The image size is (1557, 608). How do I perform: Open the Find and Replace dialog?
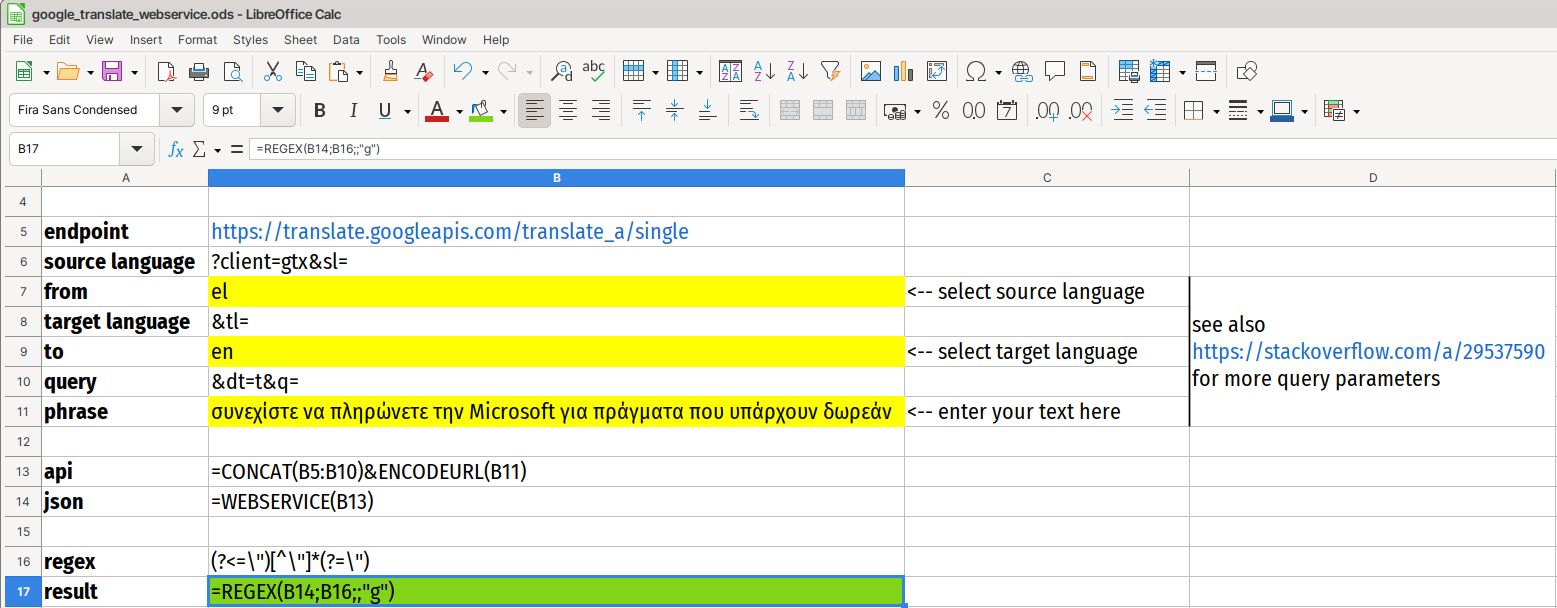pyautogui.click(x=563, y=71)
